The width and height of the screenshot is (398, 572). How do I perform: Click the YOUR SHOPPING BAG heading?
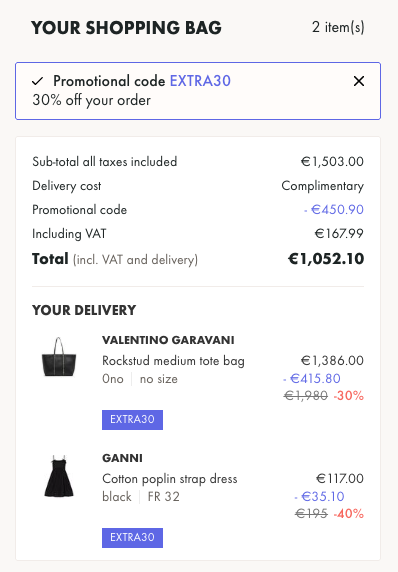pos(126,28)
